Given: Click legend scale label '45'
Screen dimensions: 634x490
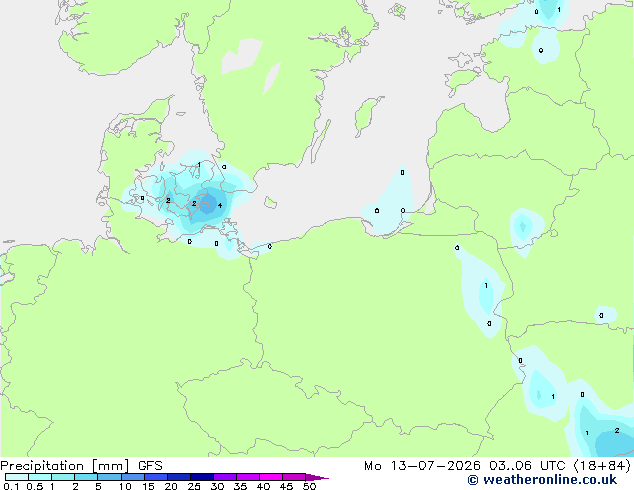Looking at the screenshot, I should point(286,486).
